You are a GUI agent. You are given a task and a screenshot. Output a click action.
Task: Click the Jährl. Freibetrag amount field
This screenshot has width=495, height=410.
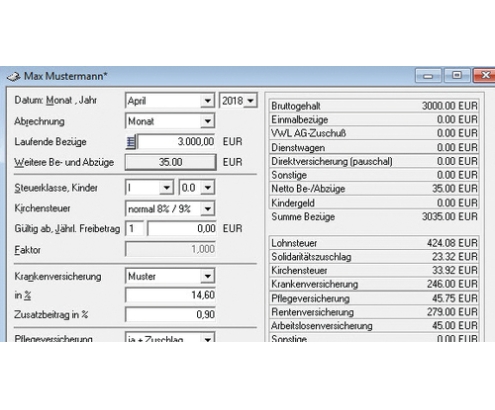click(x=182, y=229)
